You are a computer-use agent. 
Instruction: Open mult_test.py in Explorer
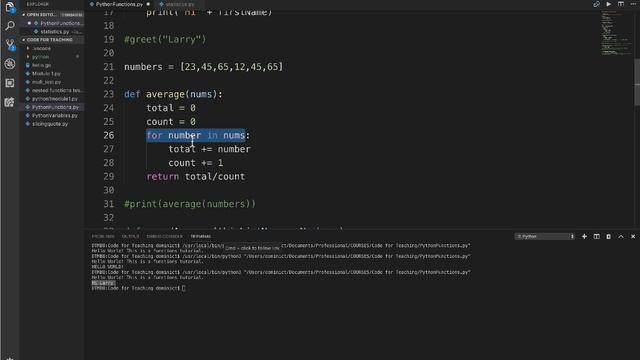pyautogui.click(x=46, y=82)
